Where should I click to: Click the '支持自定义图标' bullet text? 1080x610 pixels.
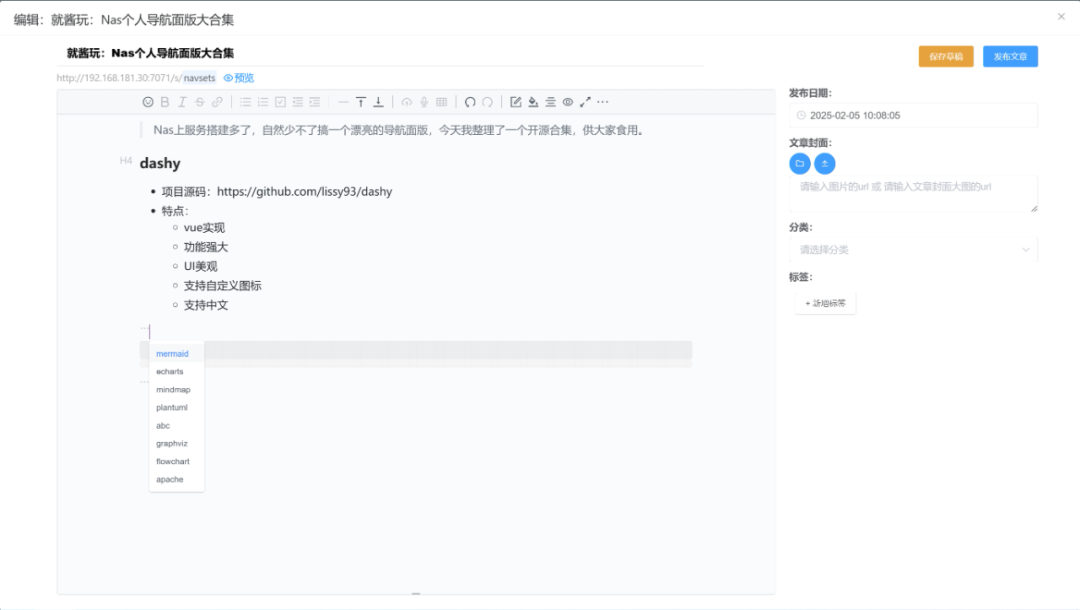click(222, 286)
